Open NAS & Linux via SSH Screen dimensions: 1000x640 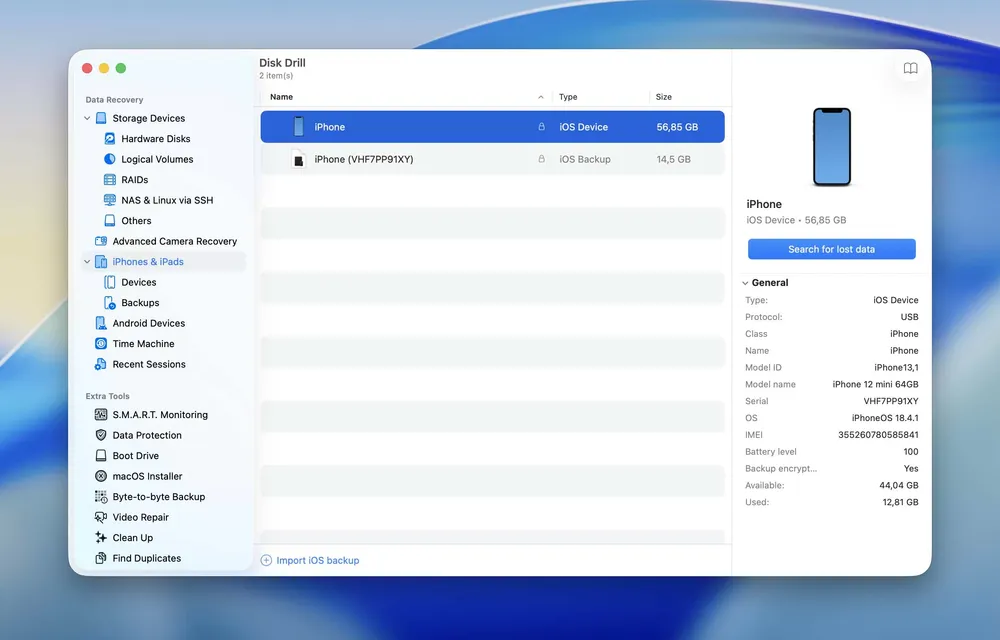(165, 200)
